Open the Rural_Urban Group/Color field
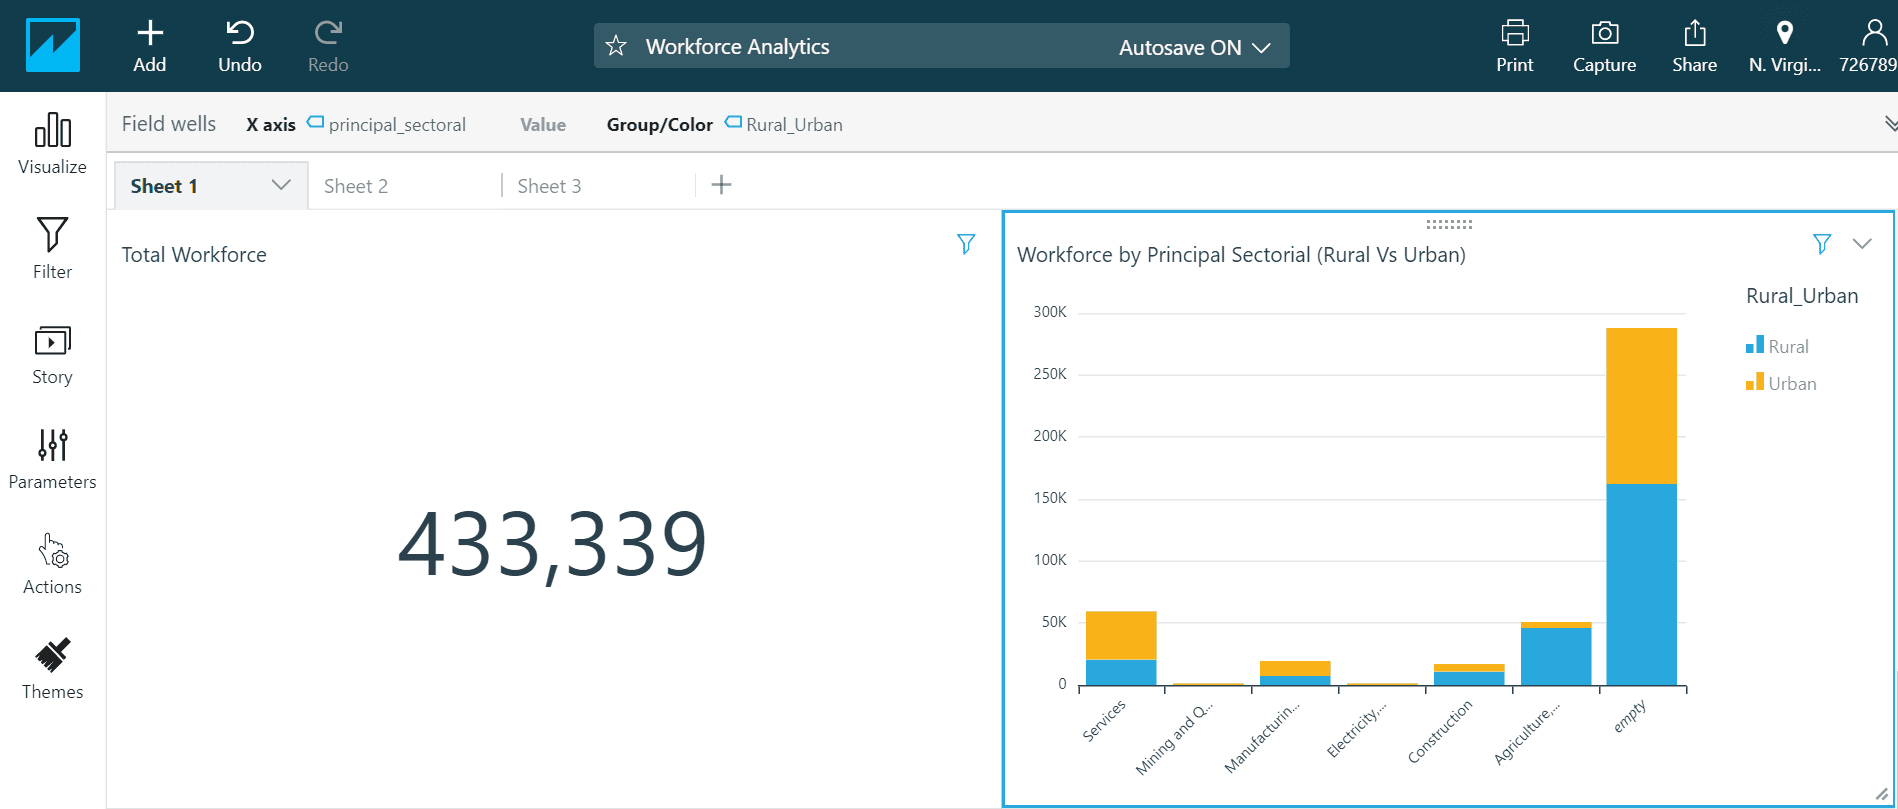Viewport: 1898px width, 809px height. [x=784, y=124]
